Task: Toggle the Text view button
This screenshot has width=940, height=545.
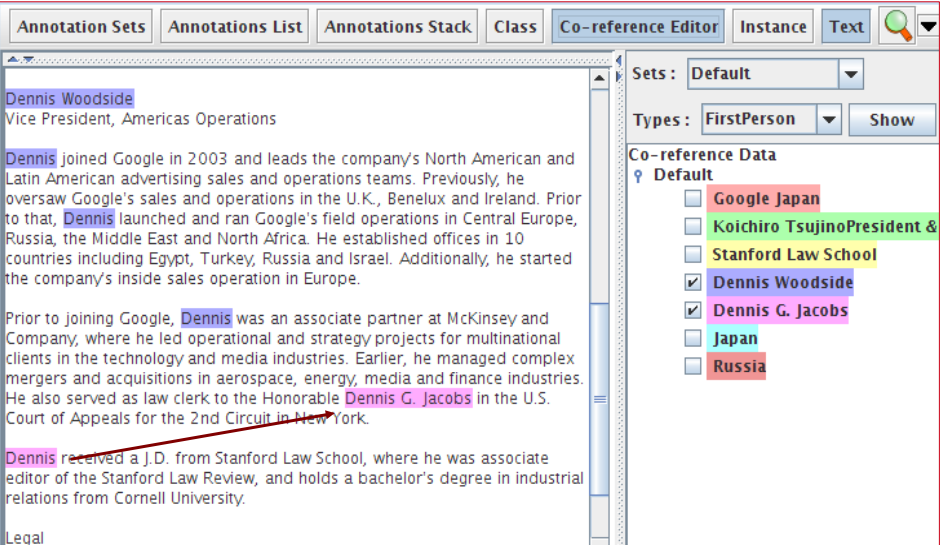Action: (x=846, y=27)
